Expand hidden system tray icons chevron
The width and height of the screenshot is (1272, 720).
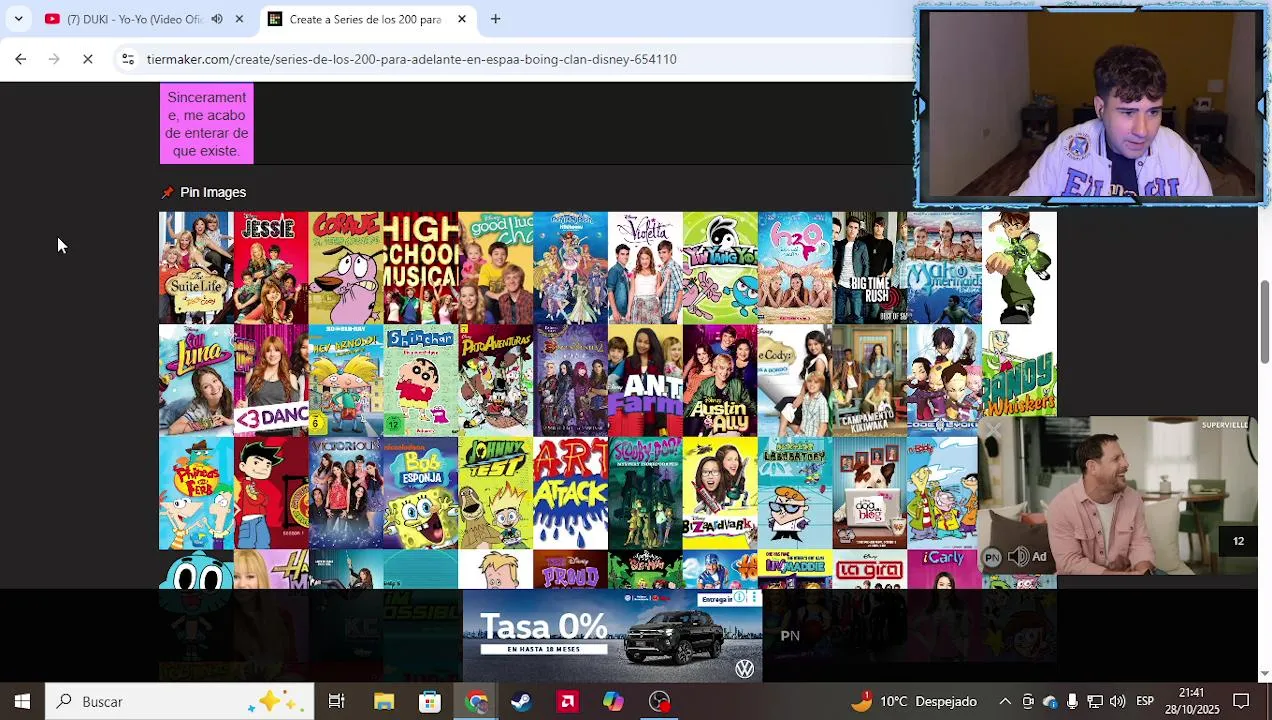tap(1005, 701)
